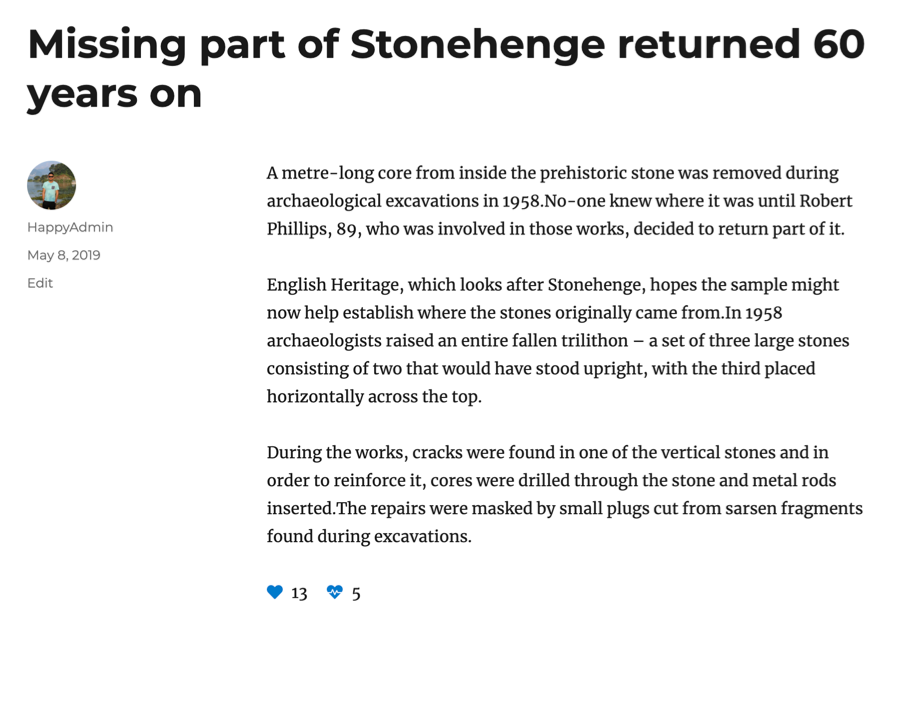Screen dimensions: 917x715
Task: Open the HappyAdmin author profile link
Action: [70, 227]
